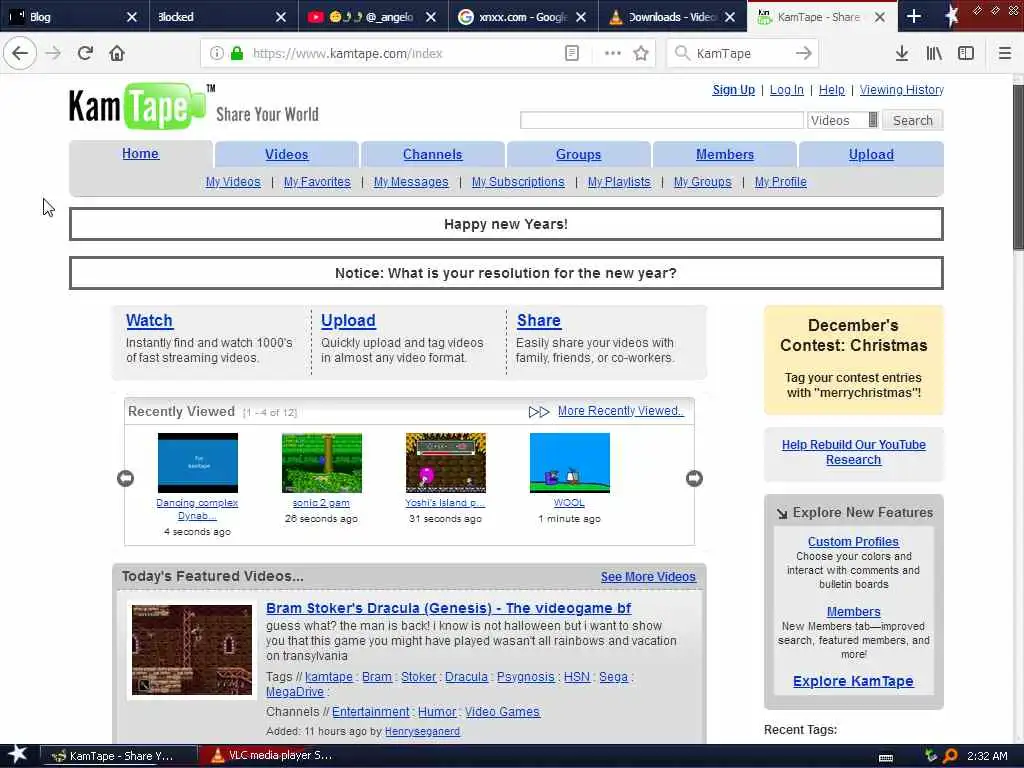Switch to the Blocked browser tab
The image size is (1024, 768).
pos(223,16)
